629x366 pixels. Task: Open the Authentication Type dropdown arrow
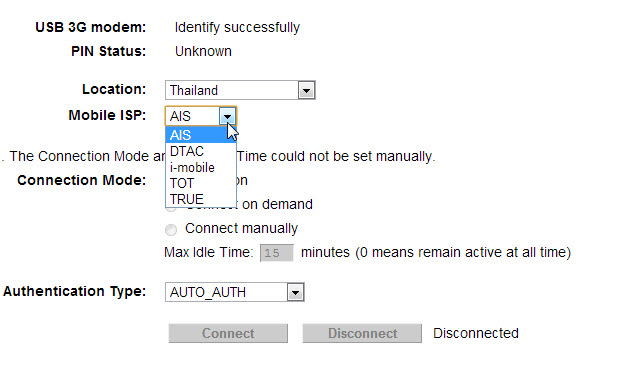[296, 292]
